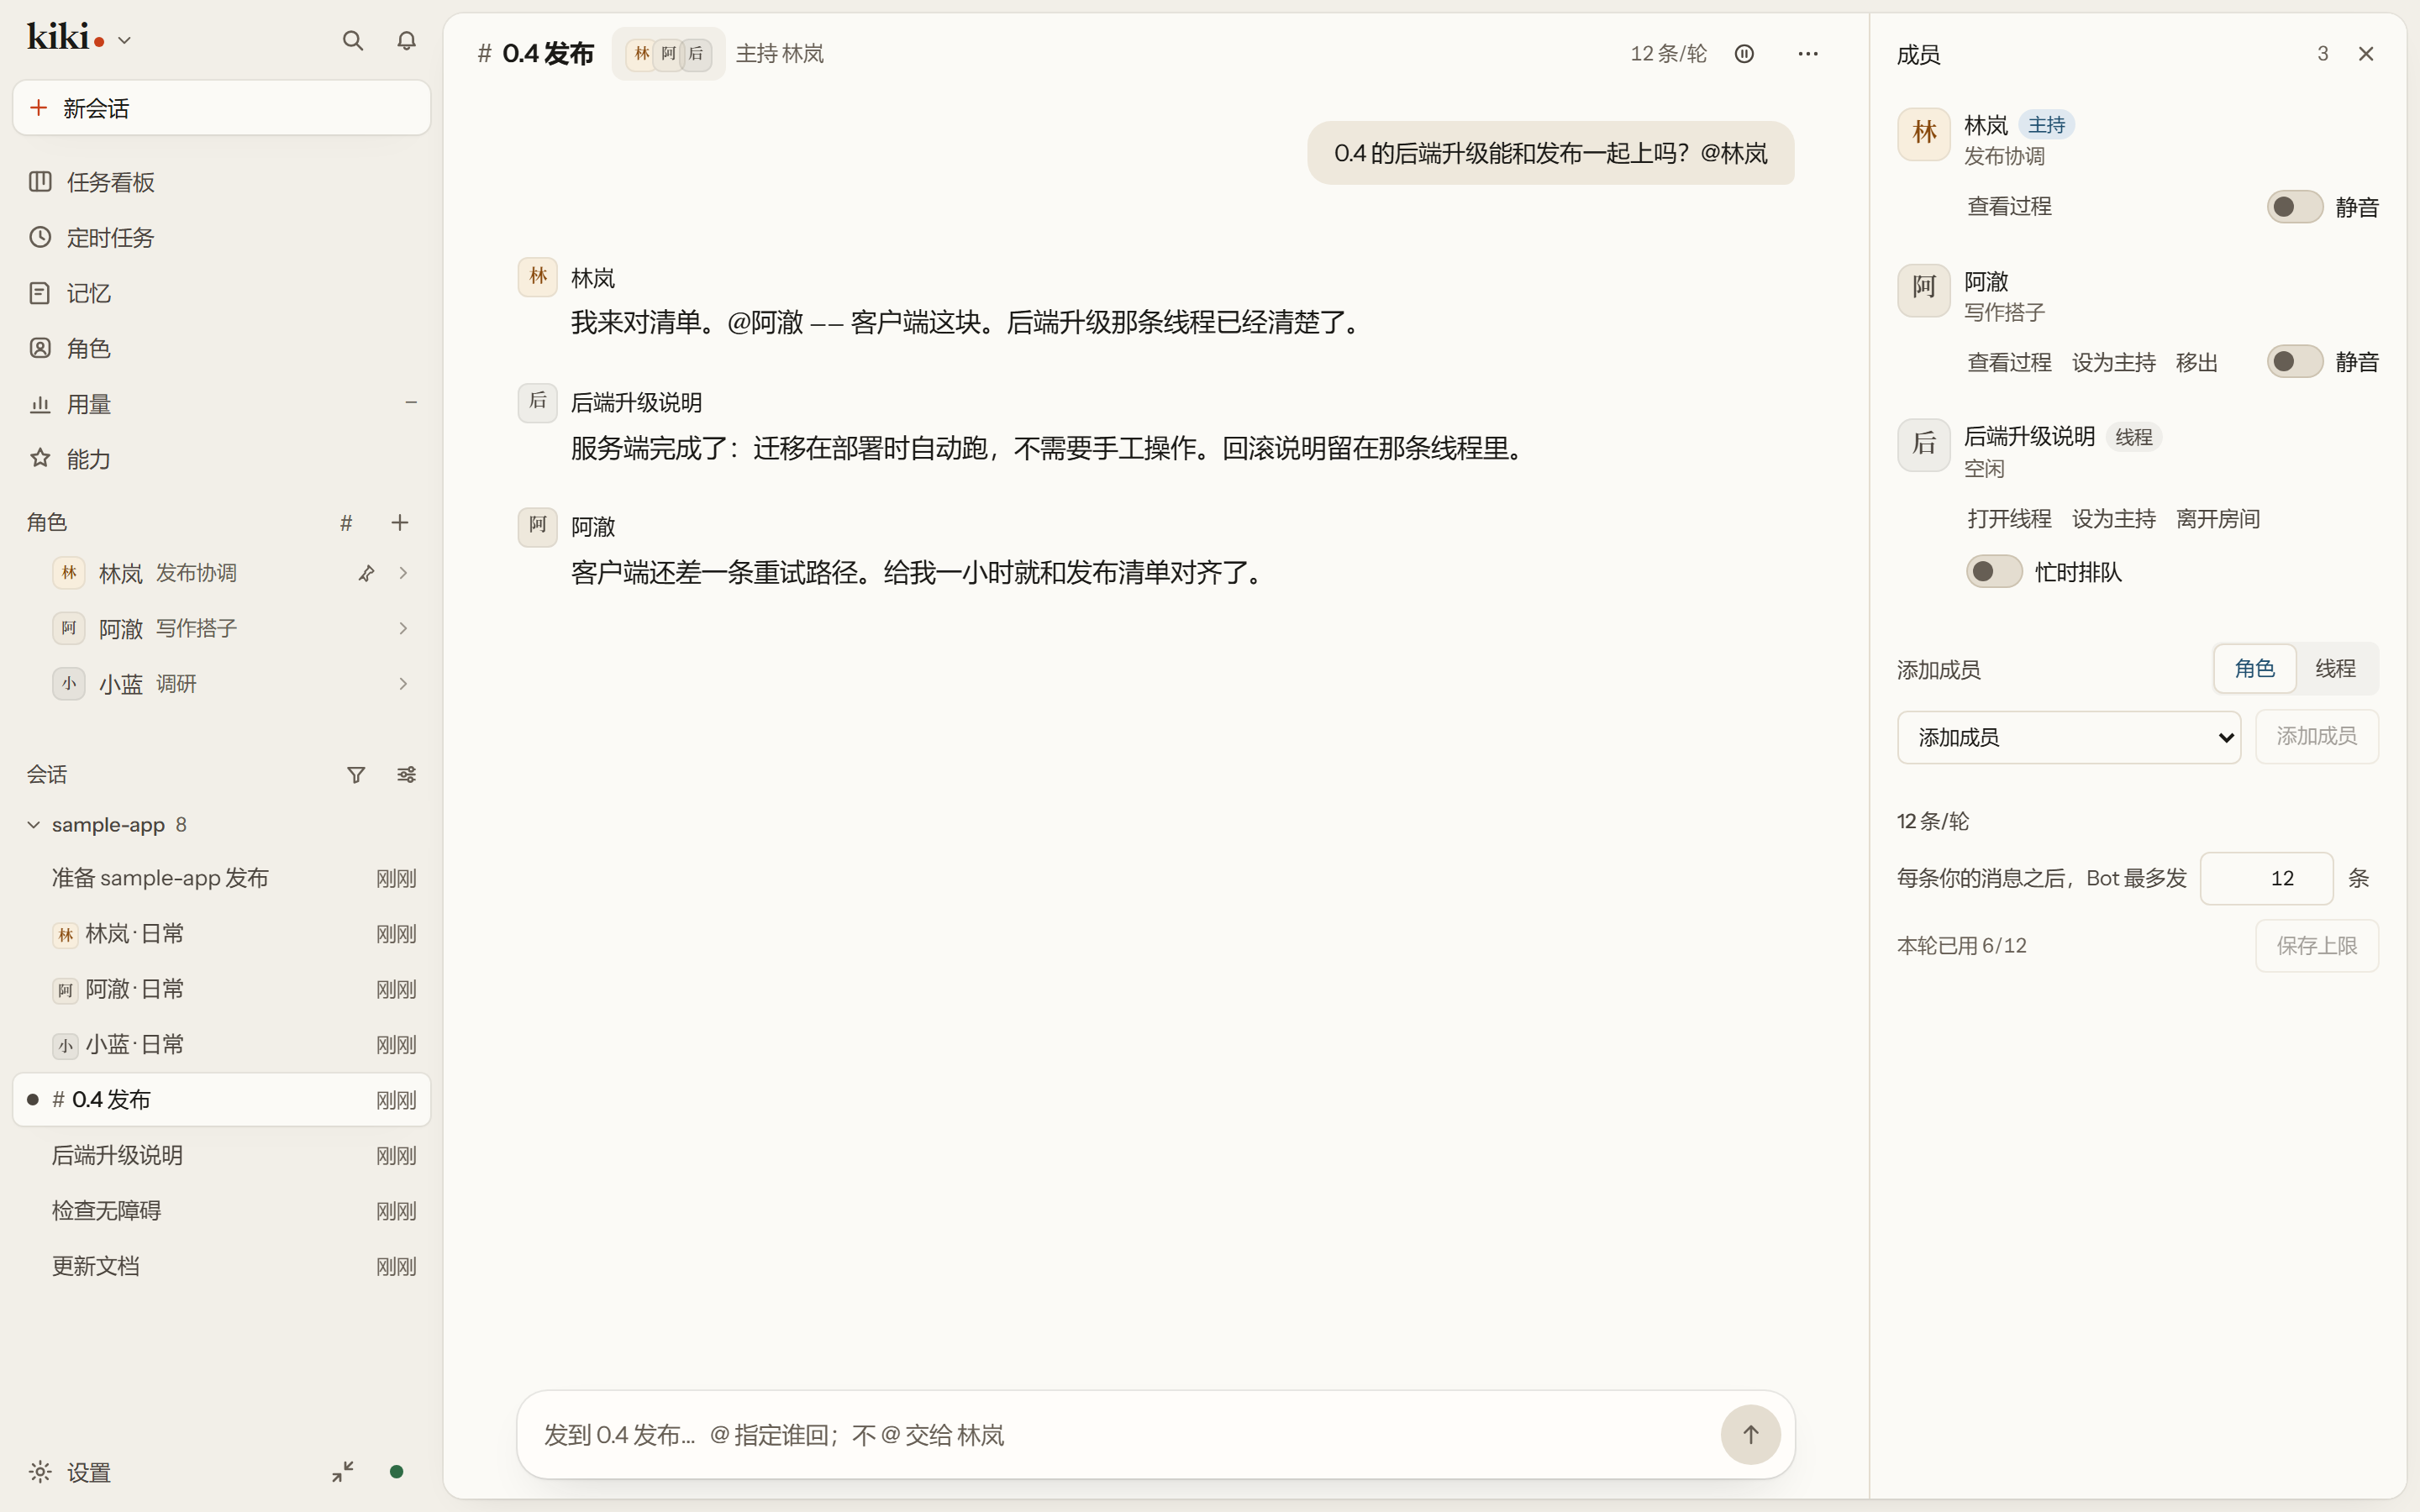2420x1512 pixels.
Task: Open the 会话 list display settings sliders icon
Action: (406, 775)
